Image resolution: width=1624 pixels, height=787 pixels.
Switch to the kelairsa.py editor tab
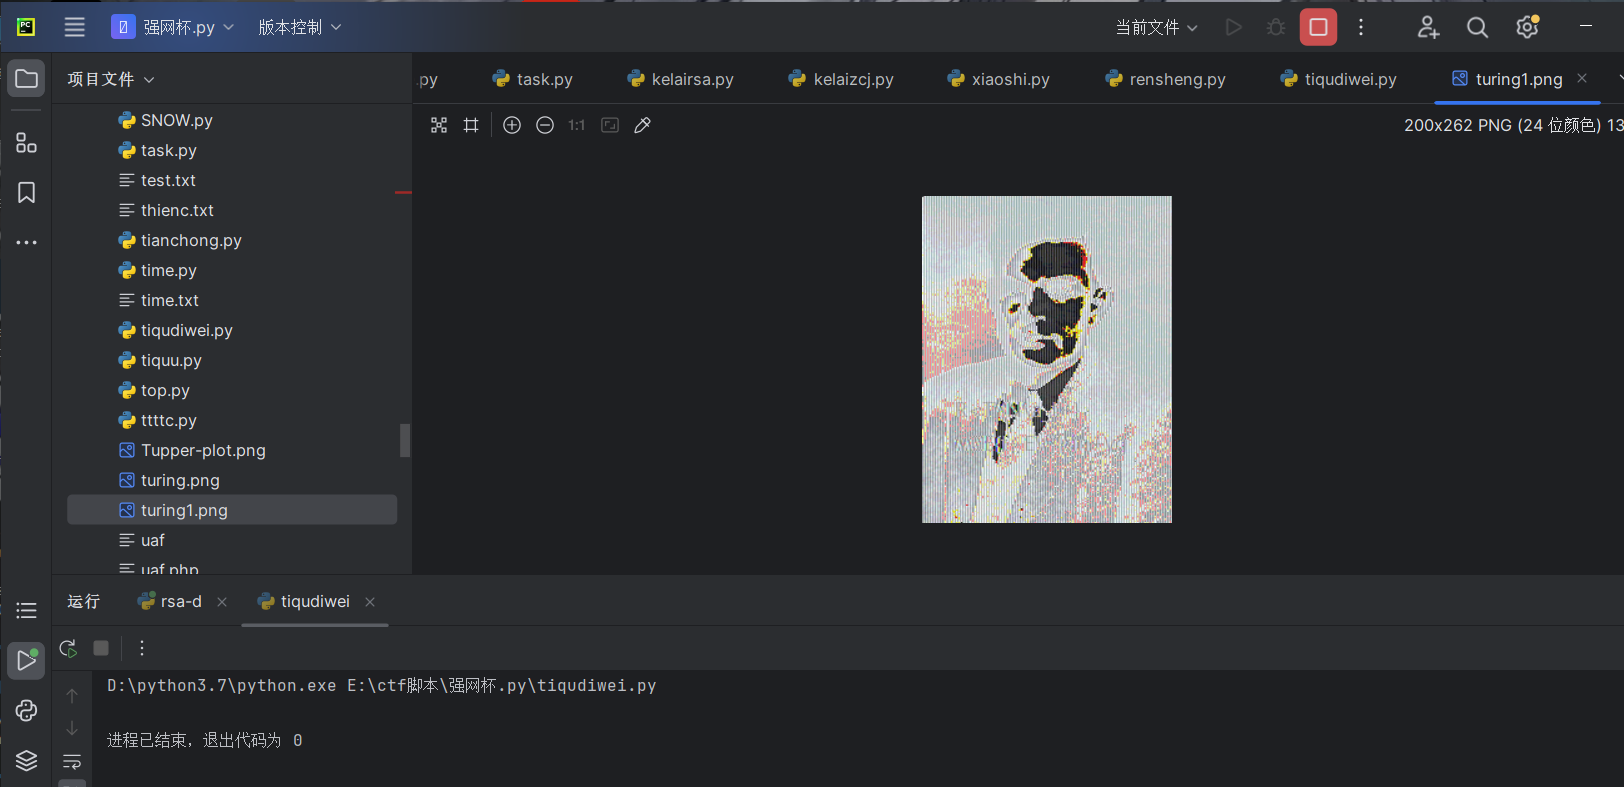pos(681,79)
